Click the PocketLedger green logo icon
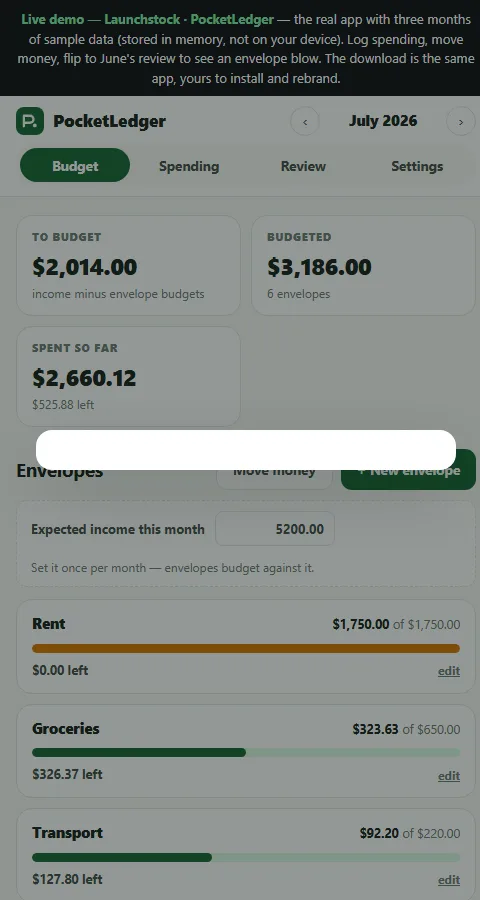 (30, 121)
